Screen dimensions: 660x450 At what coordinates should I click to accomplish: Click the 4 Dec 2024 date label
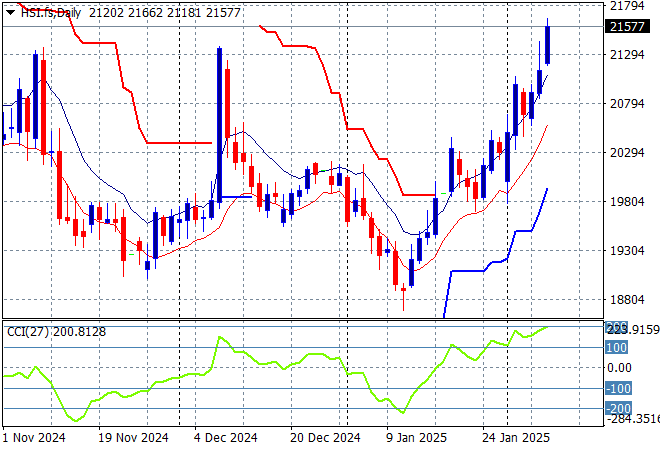point(225,438)
